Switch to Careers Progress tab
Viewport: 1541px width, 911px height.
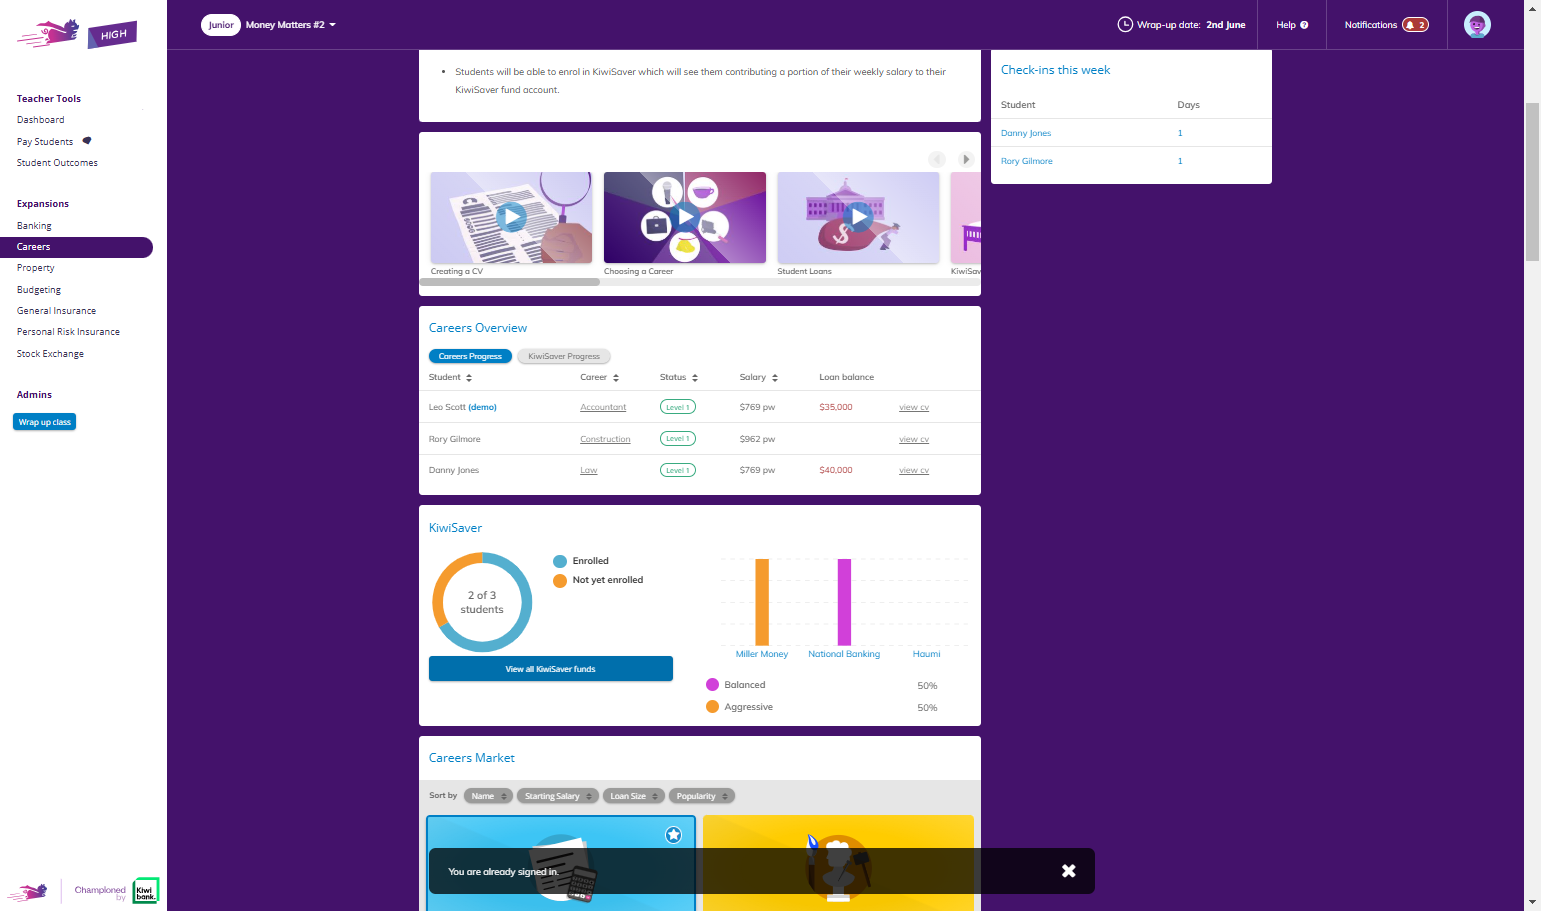click(x=470, y=356)
